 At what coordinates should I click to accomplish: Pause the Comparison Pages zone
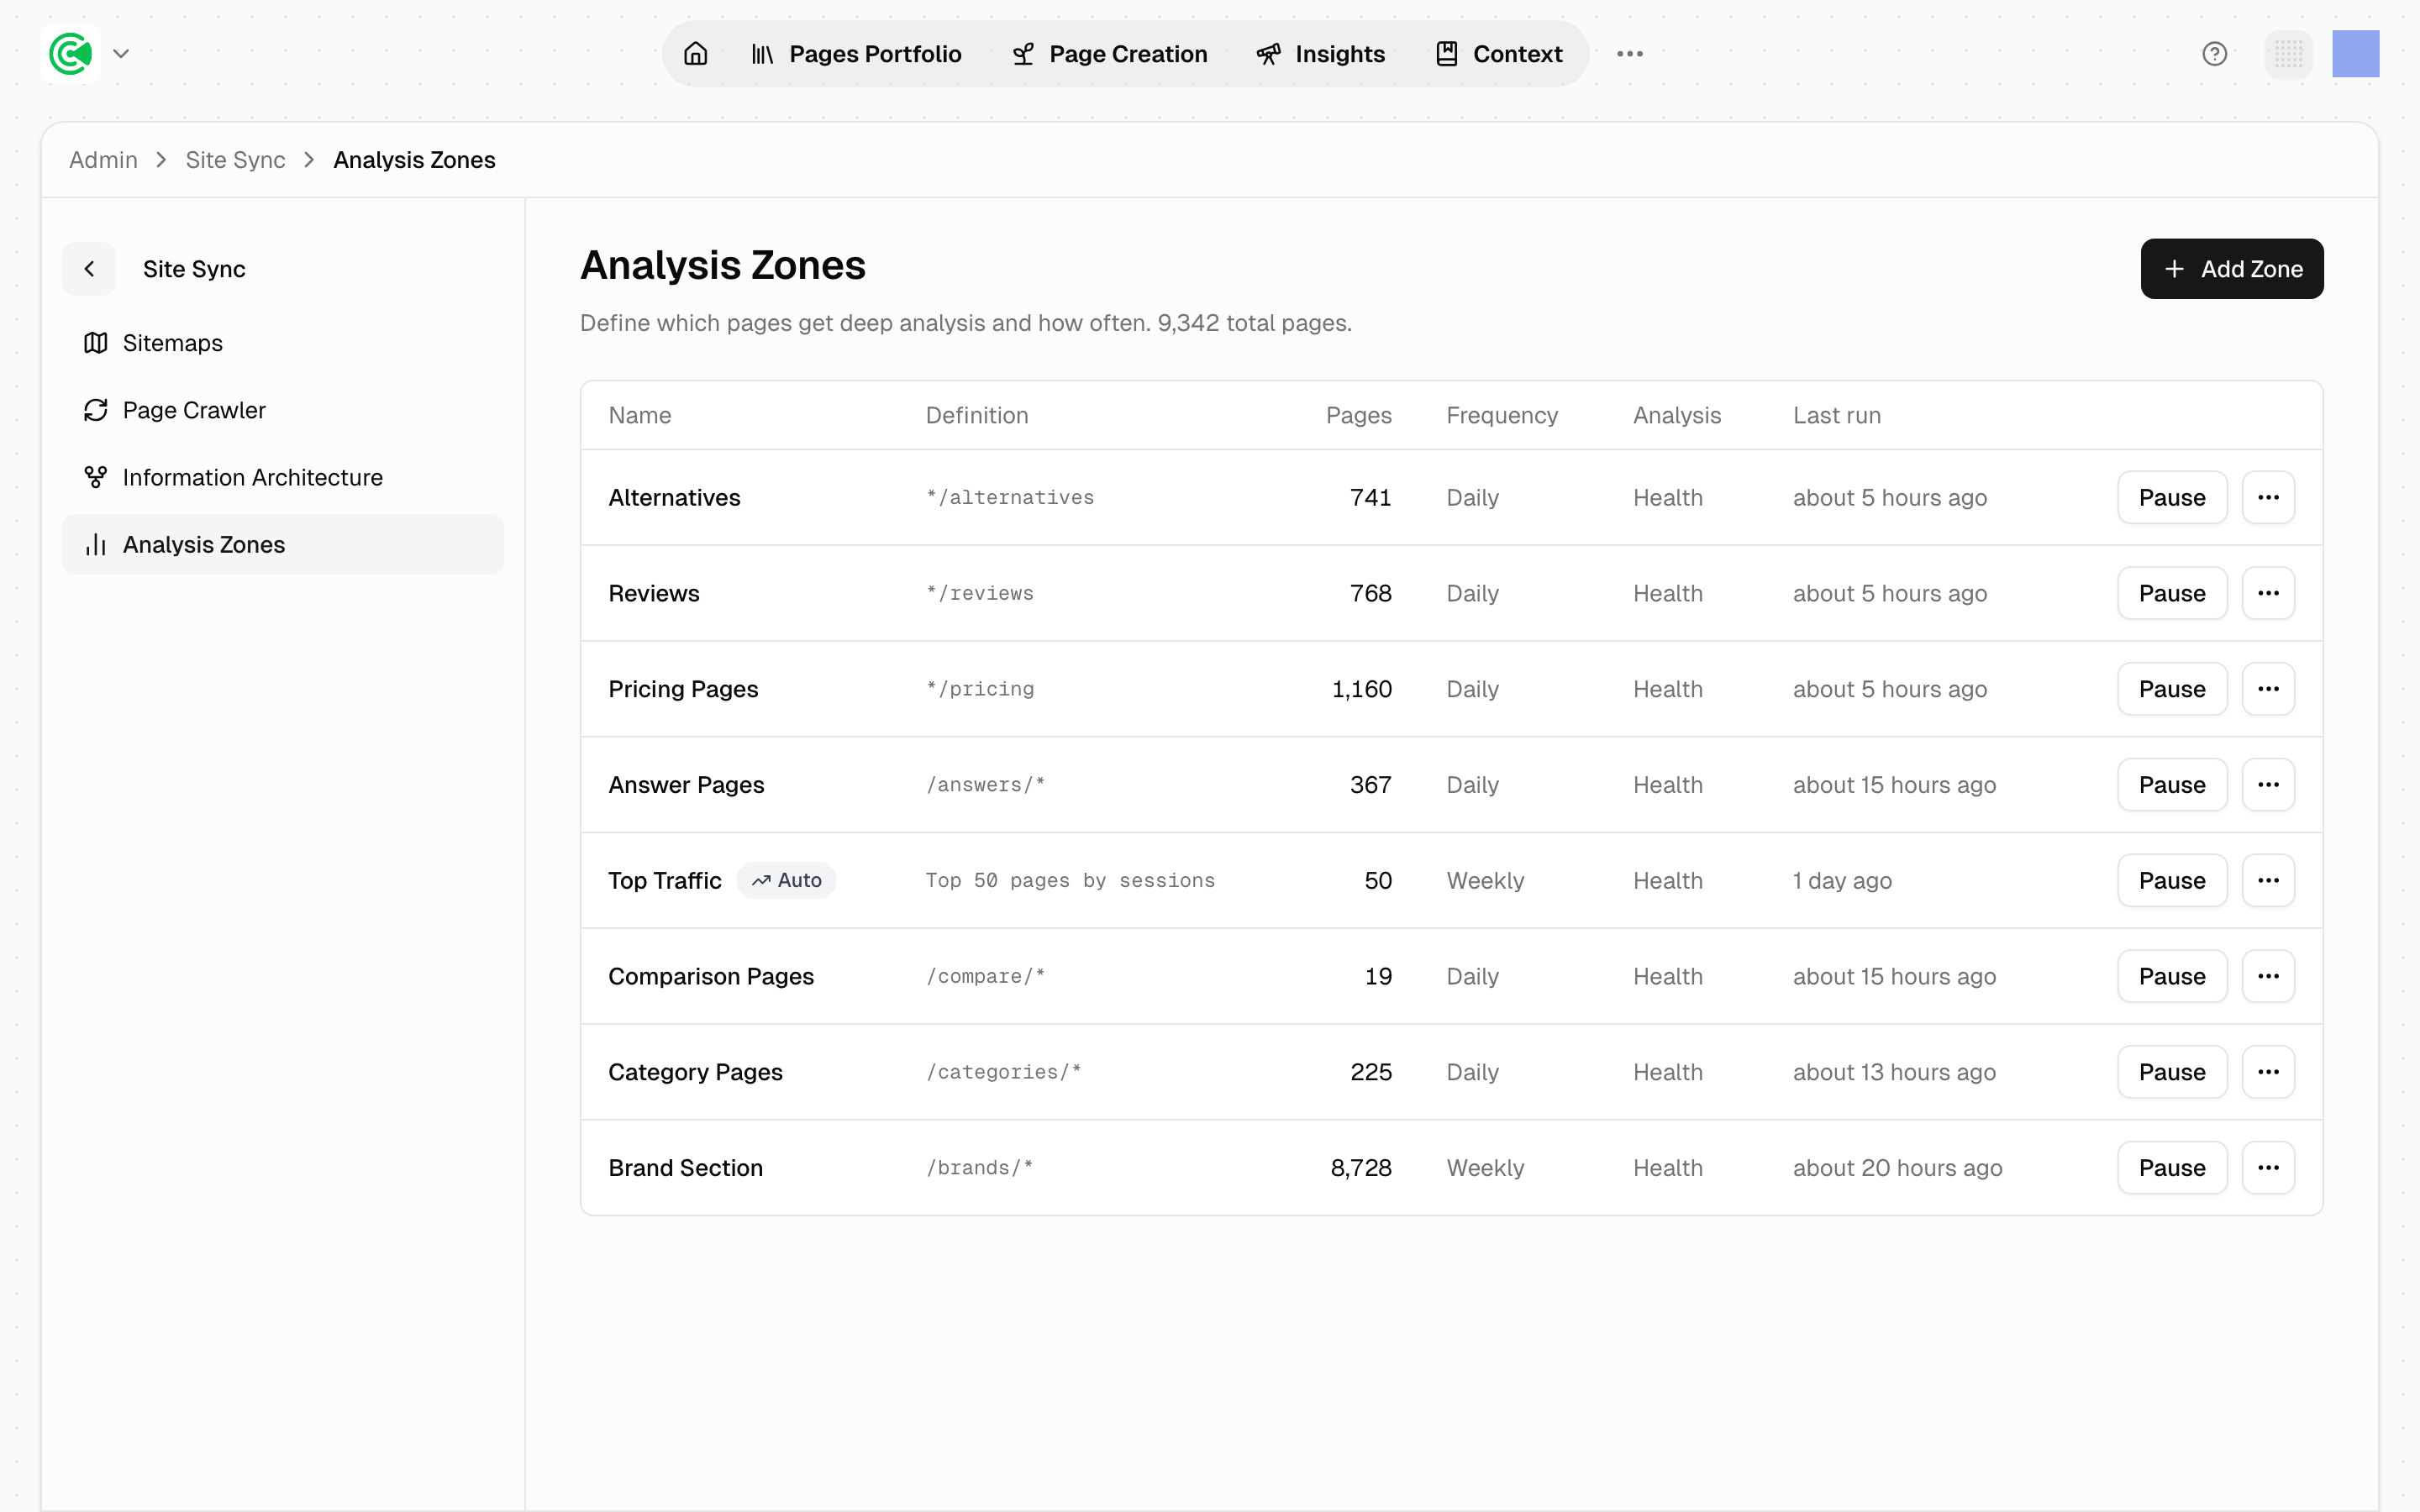pyautogui.click(x=2172, y=976)
